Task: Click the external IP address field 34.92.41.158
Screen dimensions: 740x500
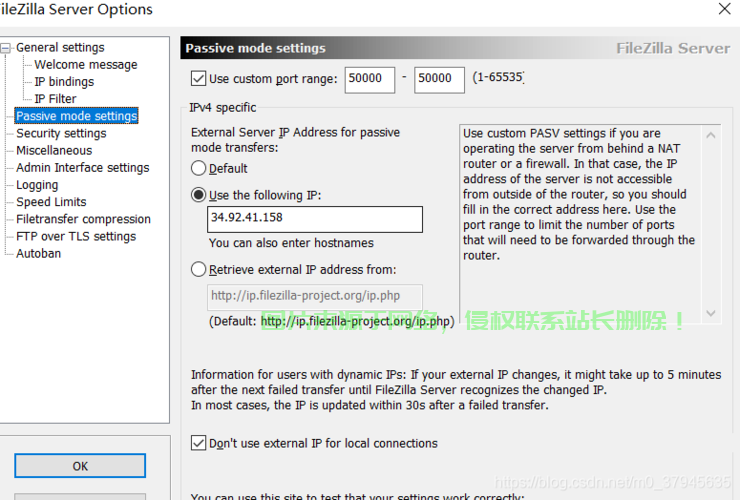Action: [x=315, y=219]
